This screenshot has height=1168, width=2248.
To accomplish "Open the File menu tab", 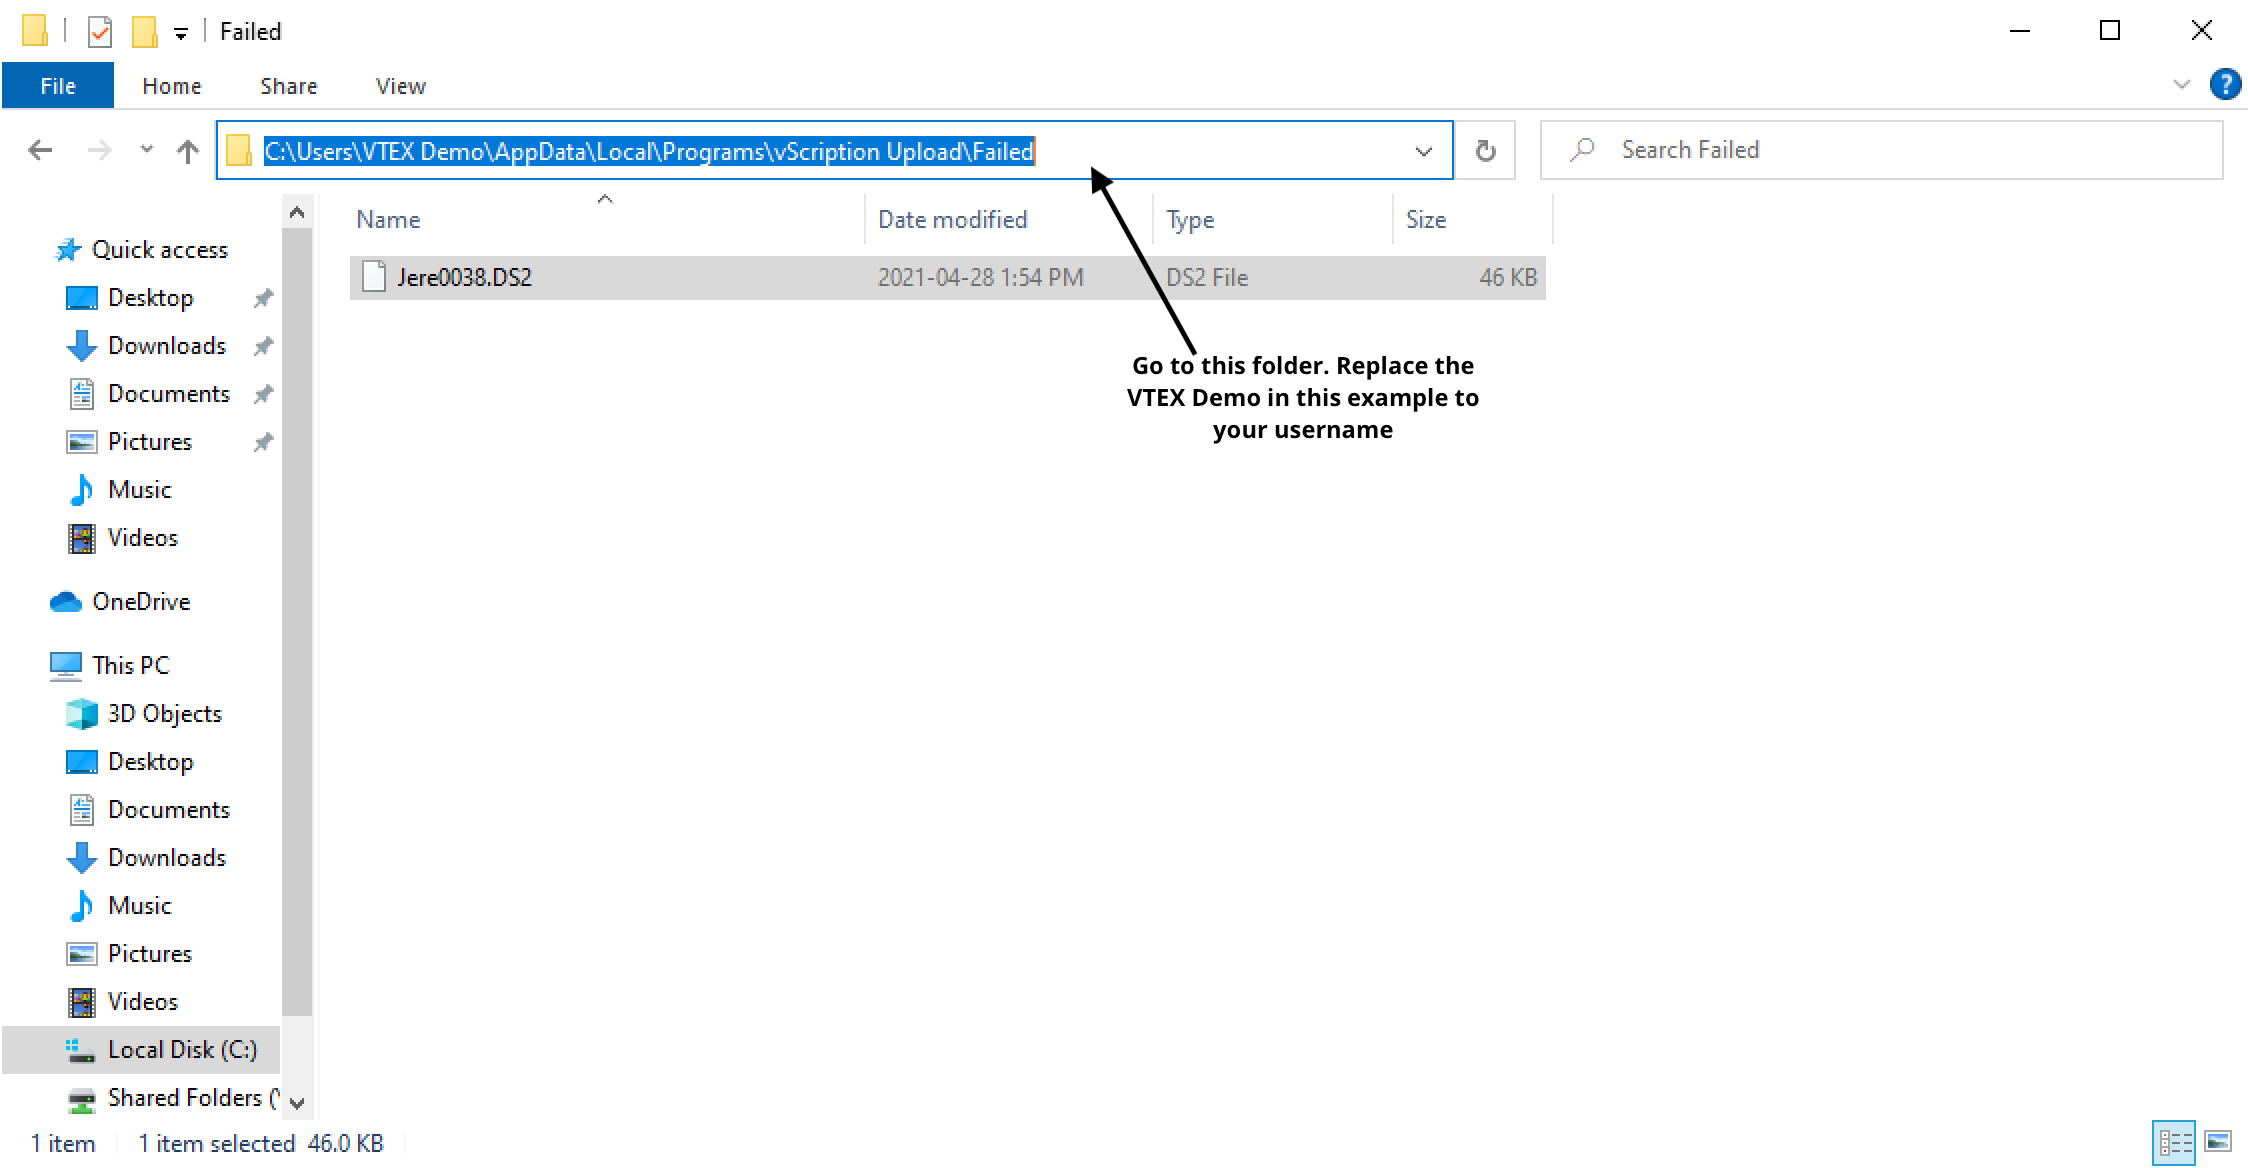I will (x=58, y=86).
